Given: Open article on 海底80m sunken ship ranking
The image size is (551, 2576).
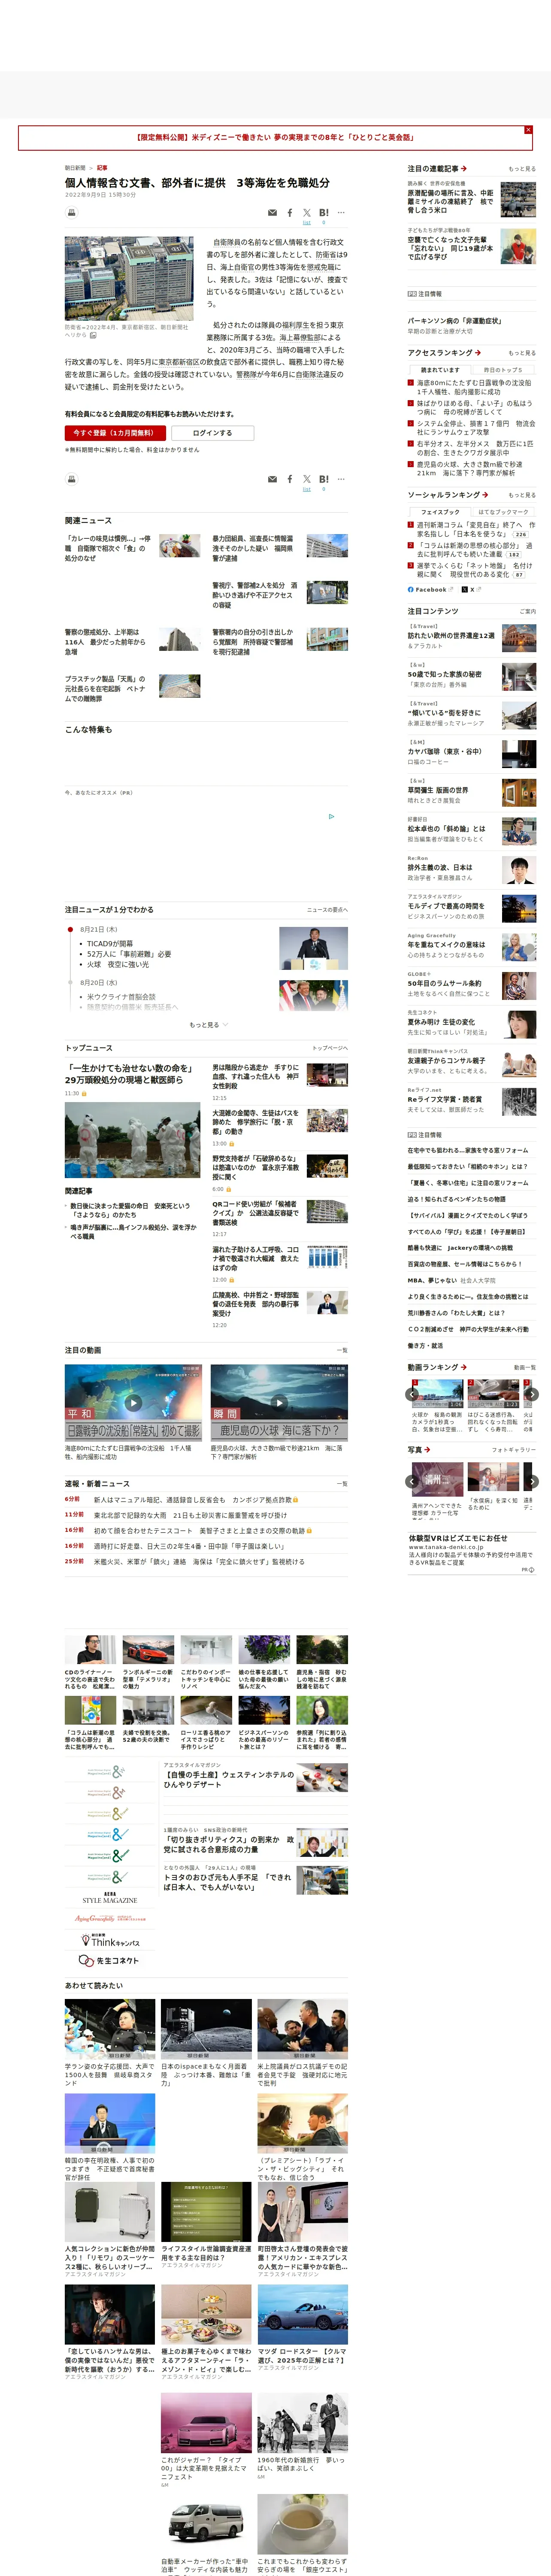Looking at the screenshot, I should pyautogui.click(x=474, y=387).
